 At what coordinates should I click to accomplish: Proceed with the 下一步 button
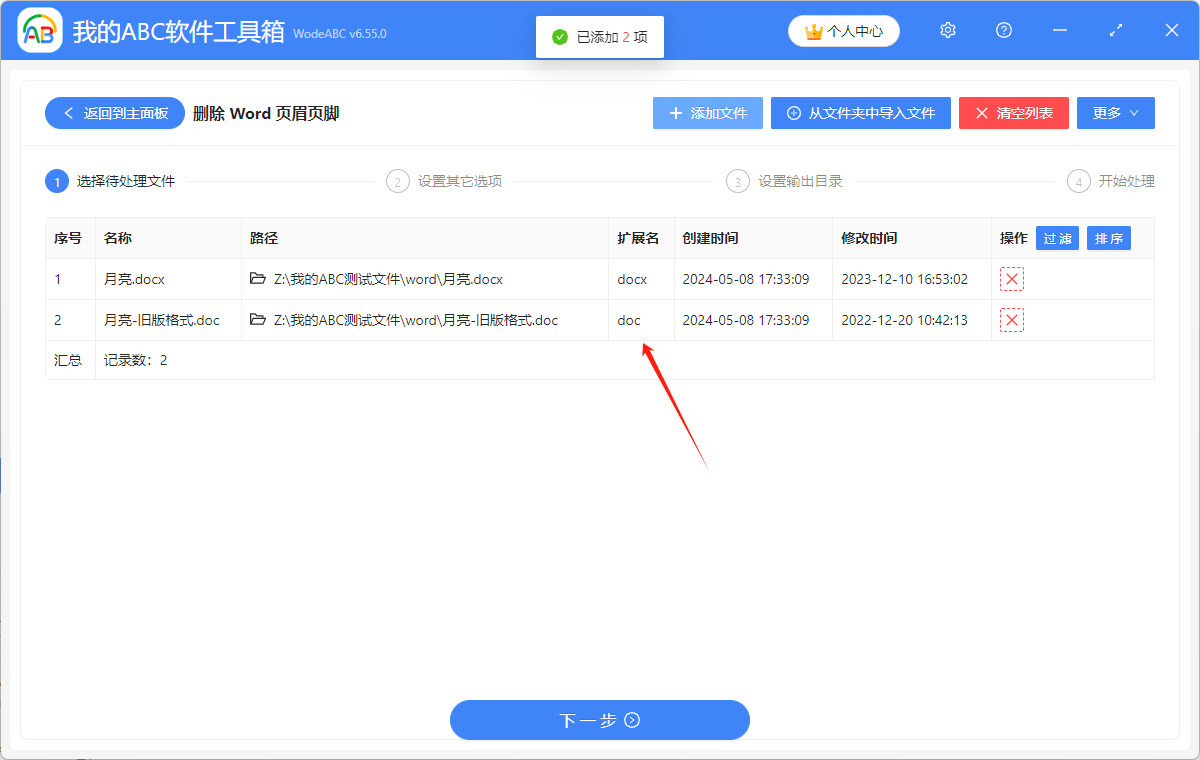point(599,720)
